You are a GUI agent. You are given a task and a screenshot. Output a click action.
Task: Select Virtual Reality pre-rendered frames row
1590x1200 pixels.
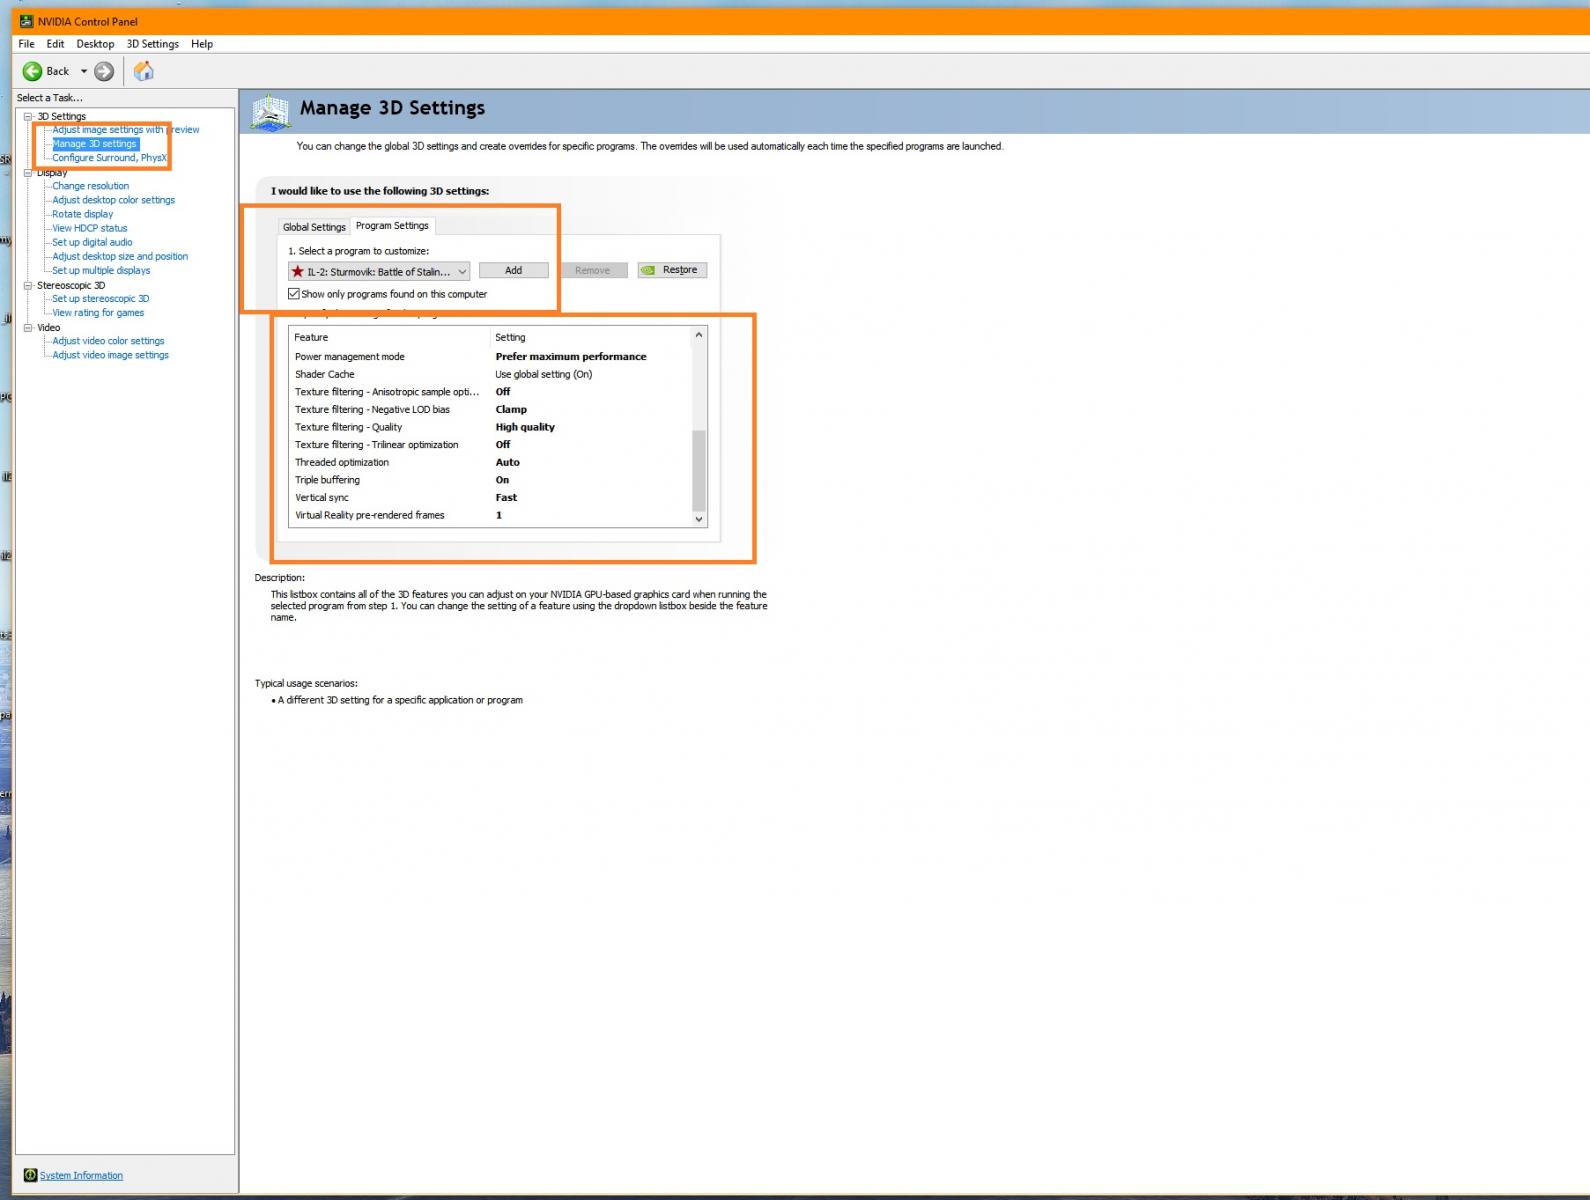coord(490,516)
